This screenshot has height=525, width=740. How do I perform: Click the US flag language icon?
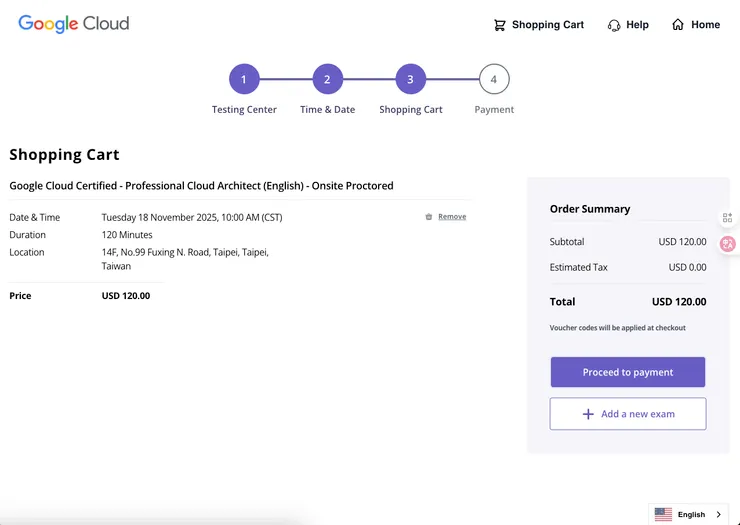point(663,514)
